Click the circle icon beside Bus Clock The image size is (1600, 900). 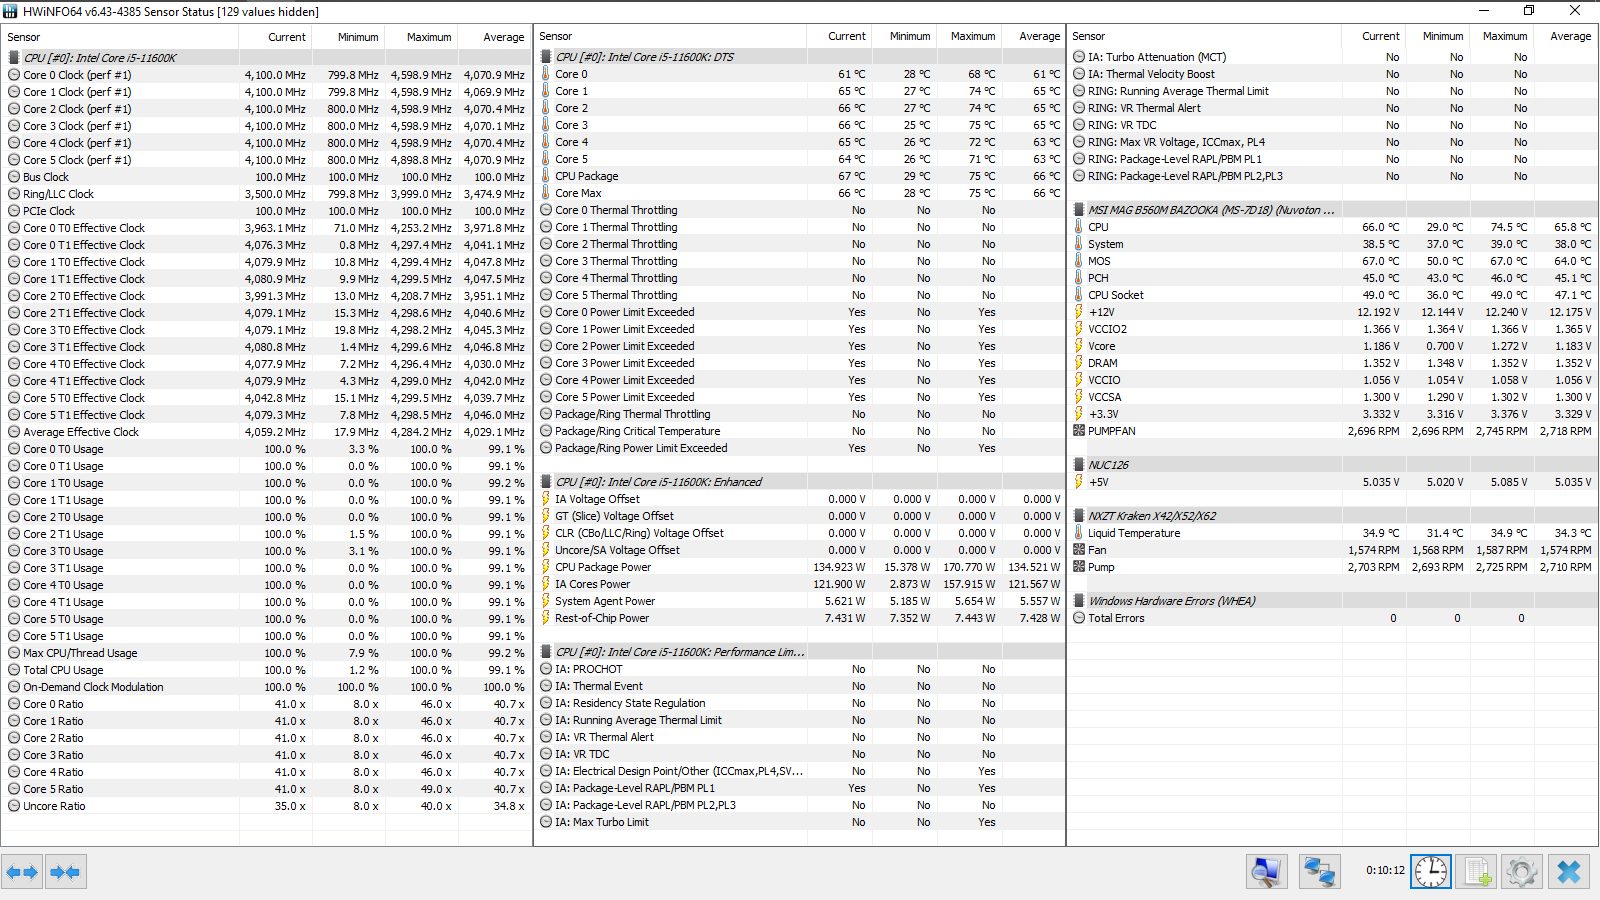pos(14,177)
